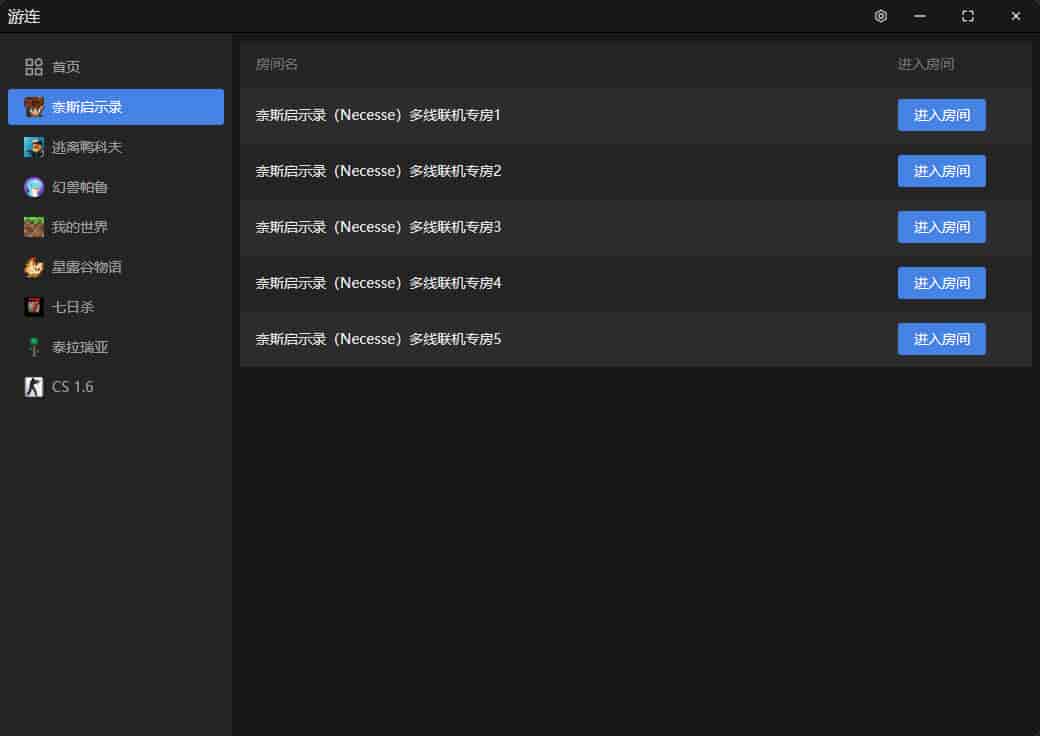Open 幻兽帕鲁 game rooms
The width and height of the screenshot is (1040, 736).
[x=80, y=187]
